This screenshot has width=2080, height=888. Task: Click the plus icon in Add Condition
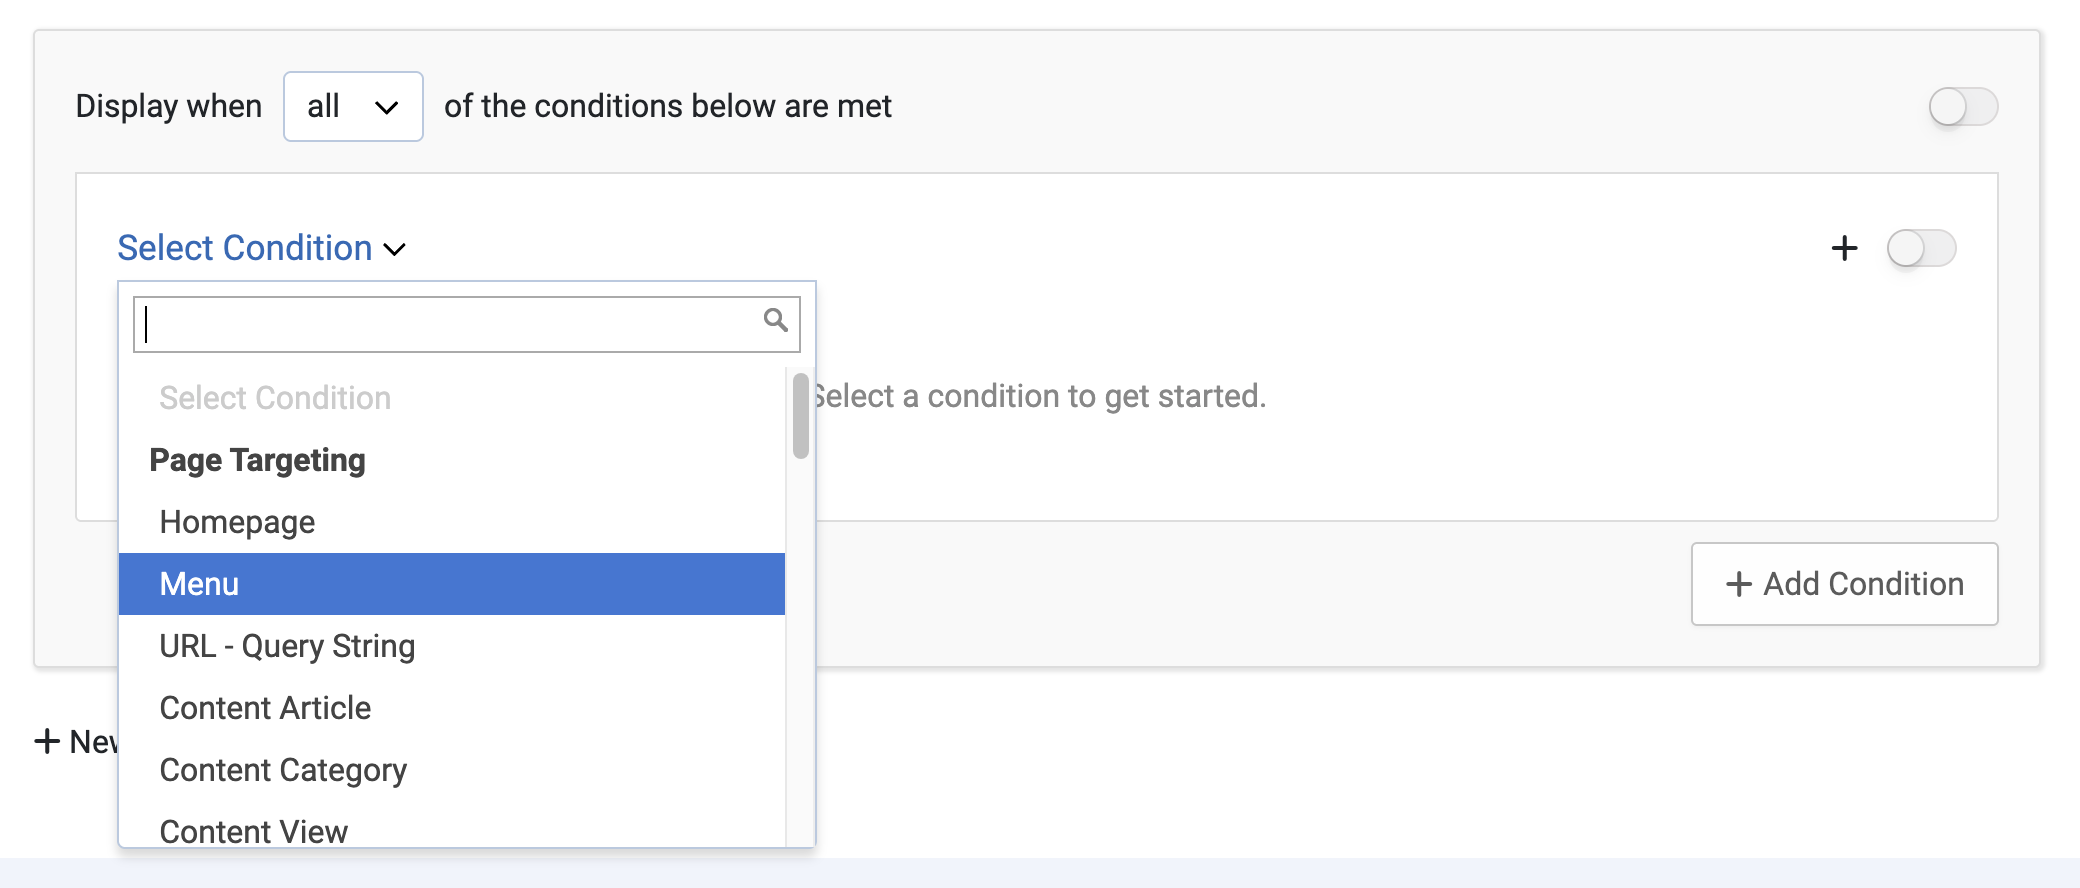pos(1739,584)
